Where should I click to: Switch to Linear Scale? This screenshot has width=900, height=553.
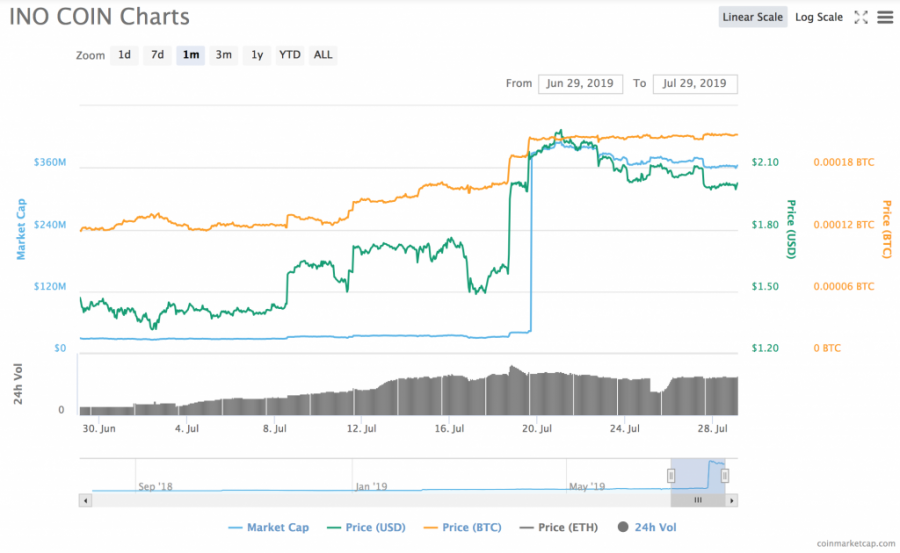(752, 17)
